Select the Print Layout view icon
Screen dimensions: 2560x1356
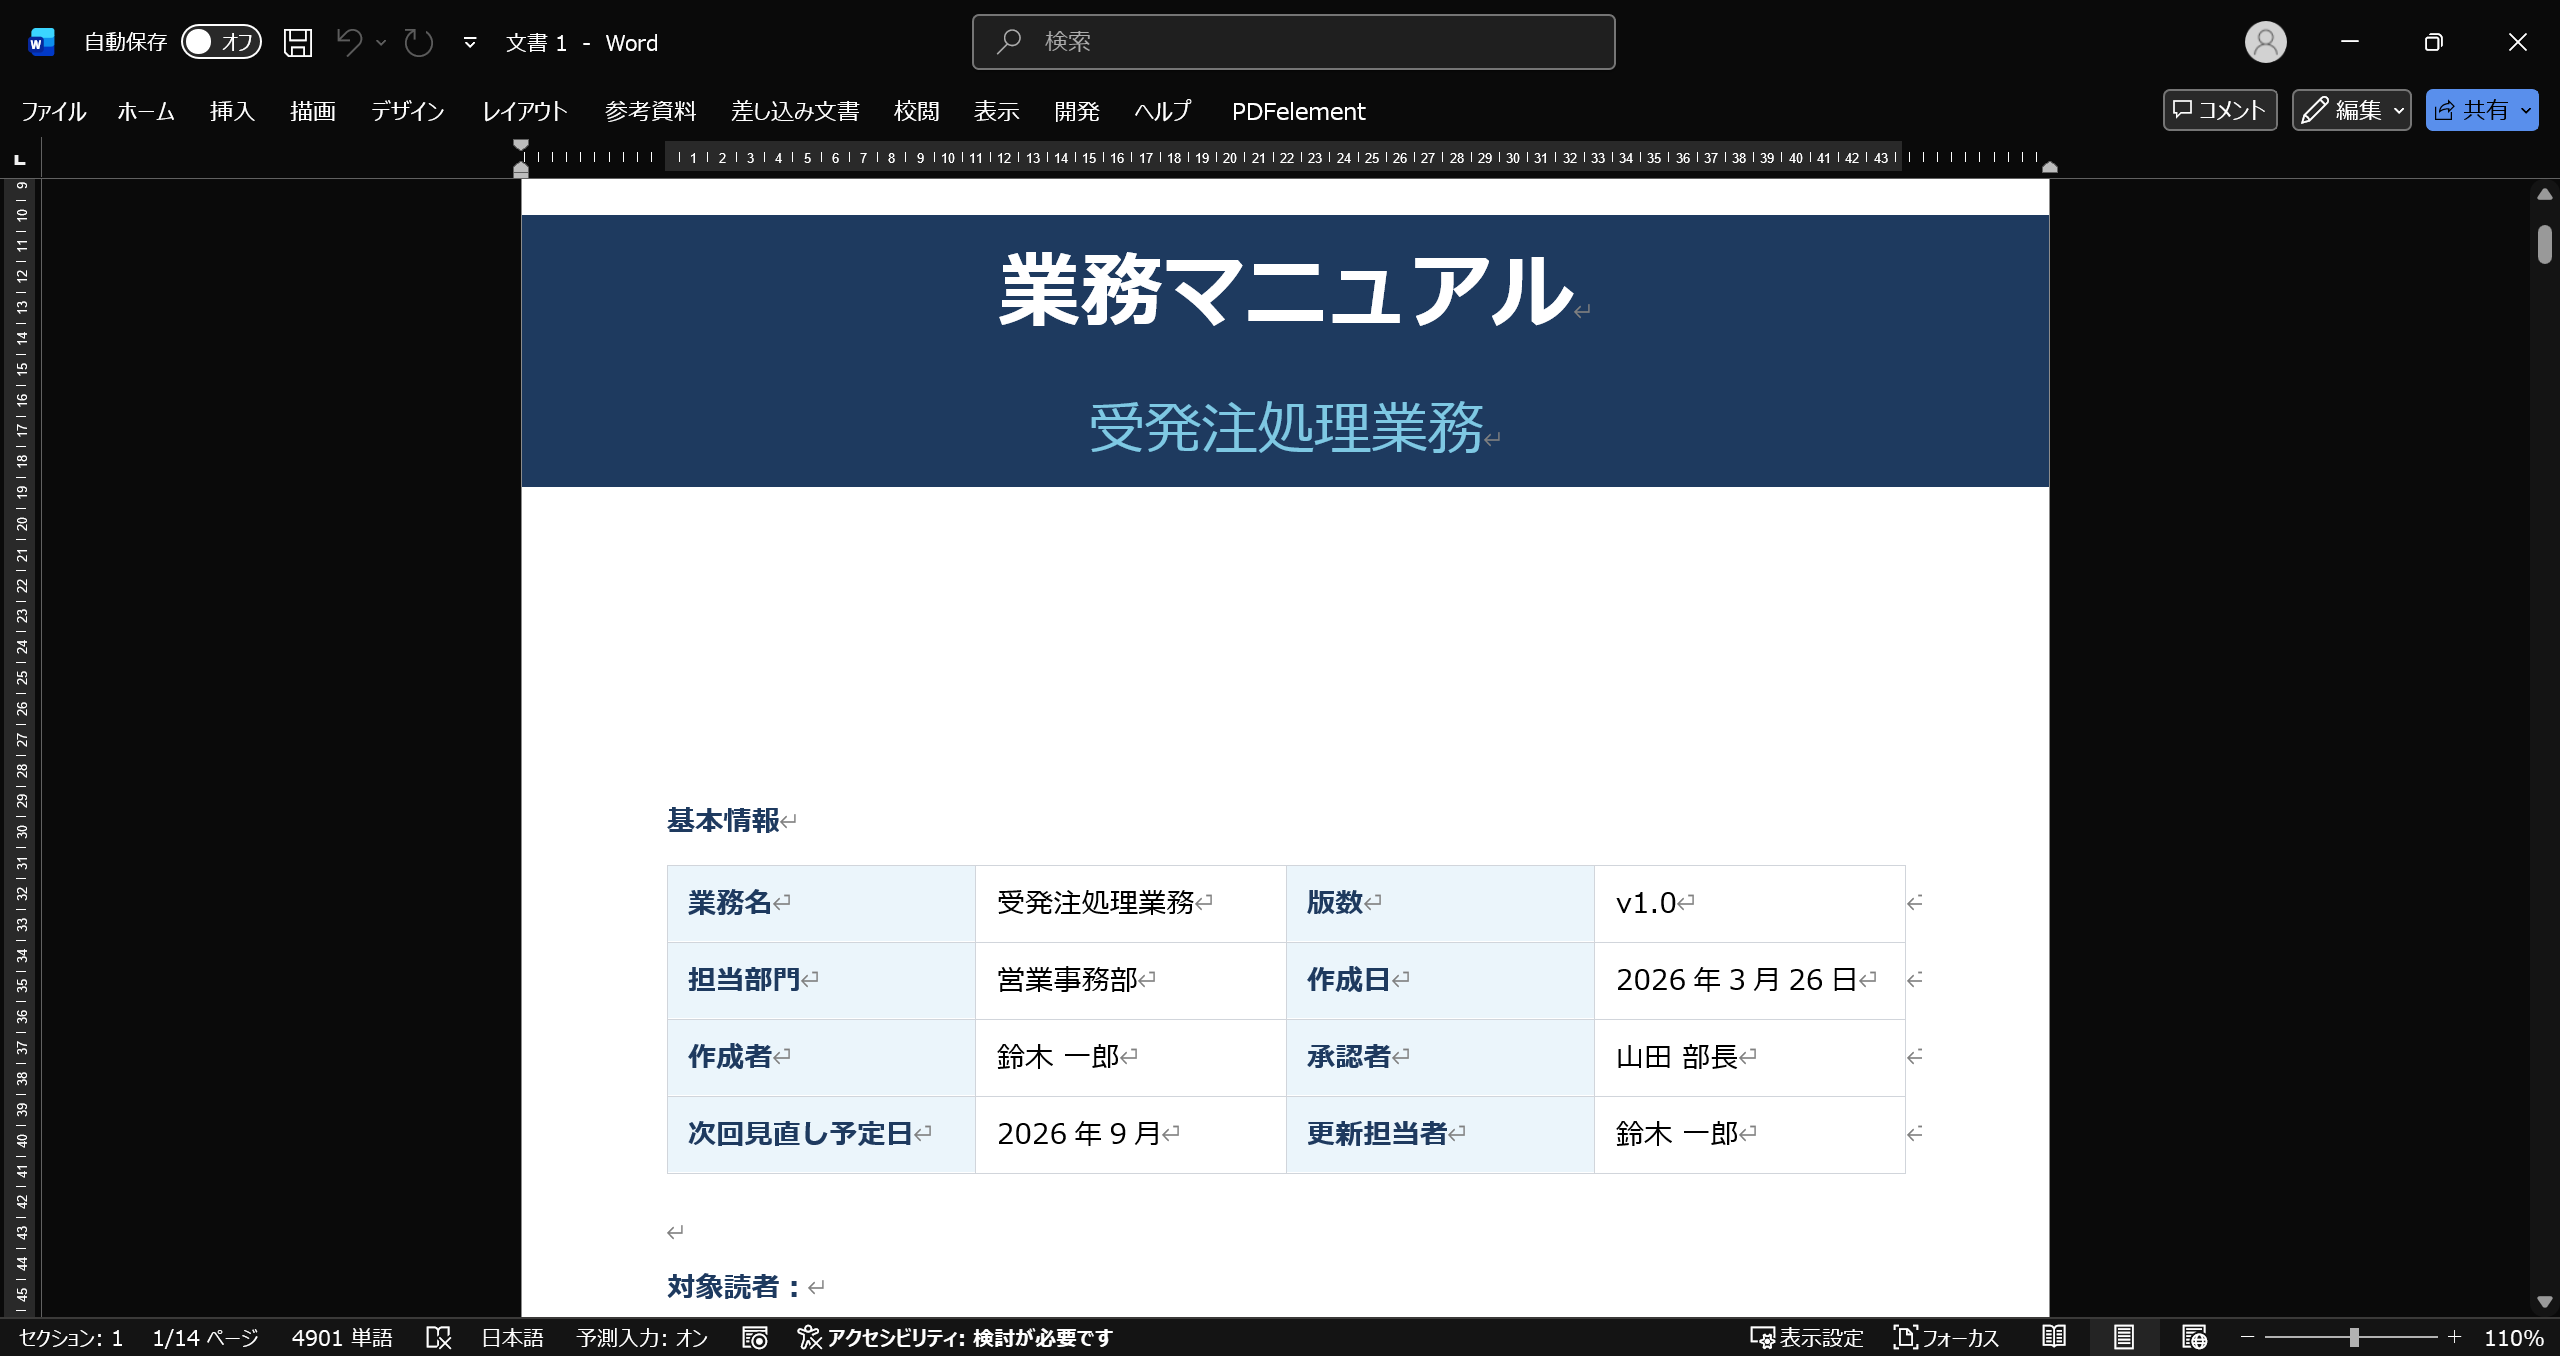2124,1337
